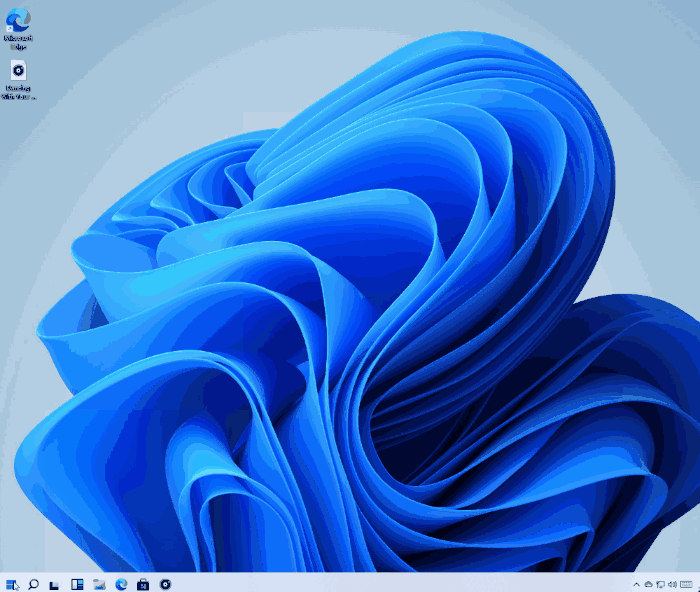700x592 pixels.
Task: Click the audio file's name label on desktop
Action: pyautogui.click(x=18, y=93)
